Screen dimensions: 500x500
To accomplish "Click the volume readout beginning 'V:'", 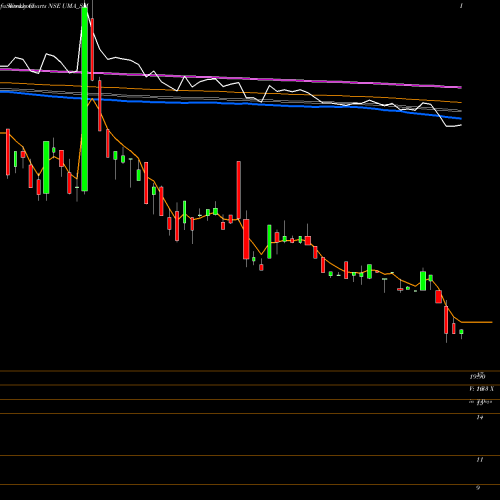I will point(481,389).
